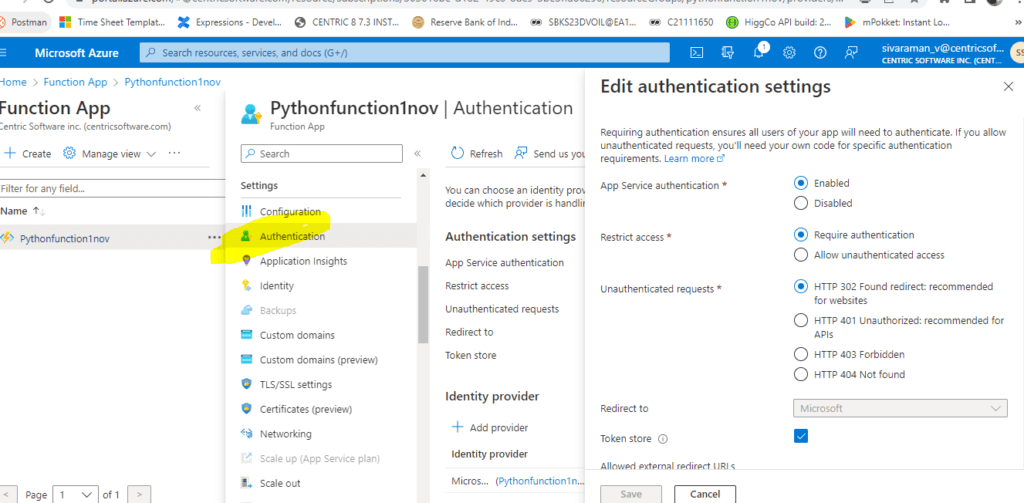Collapse the Function App list pane
The width and height of the screenshot is (1024, 503).
coord(197,108)
